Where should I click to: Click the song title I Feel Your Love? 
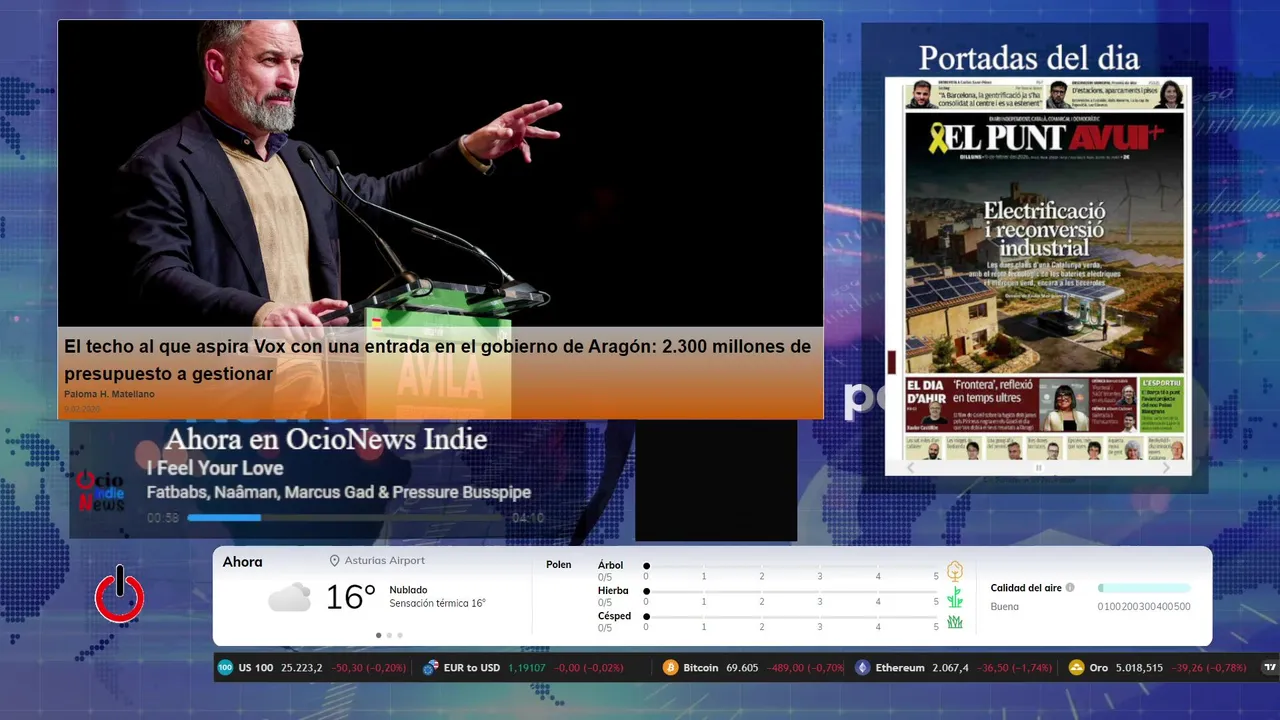tap(215, 468)
